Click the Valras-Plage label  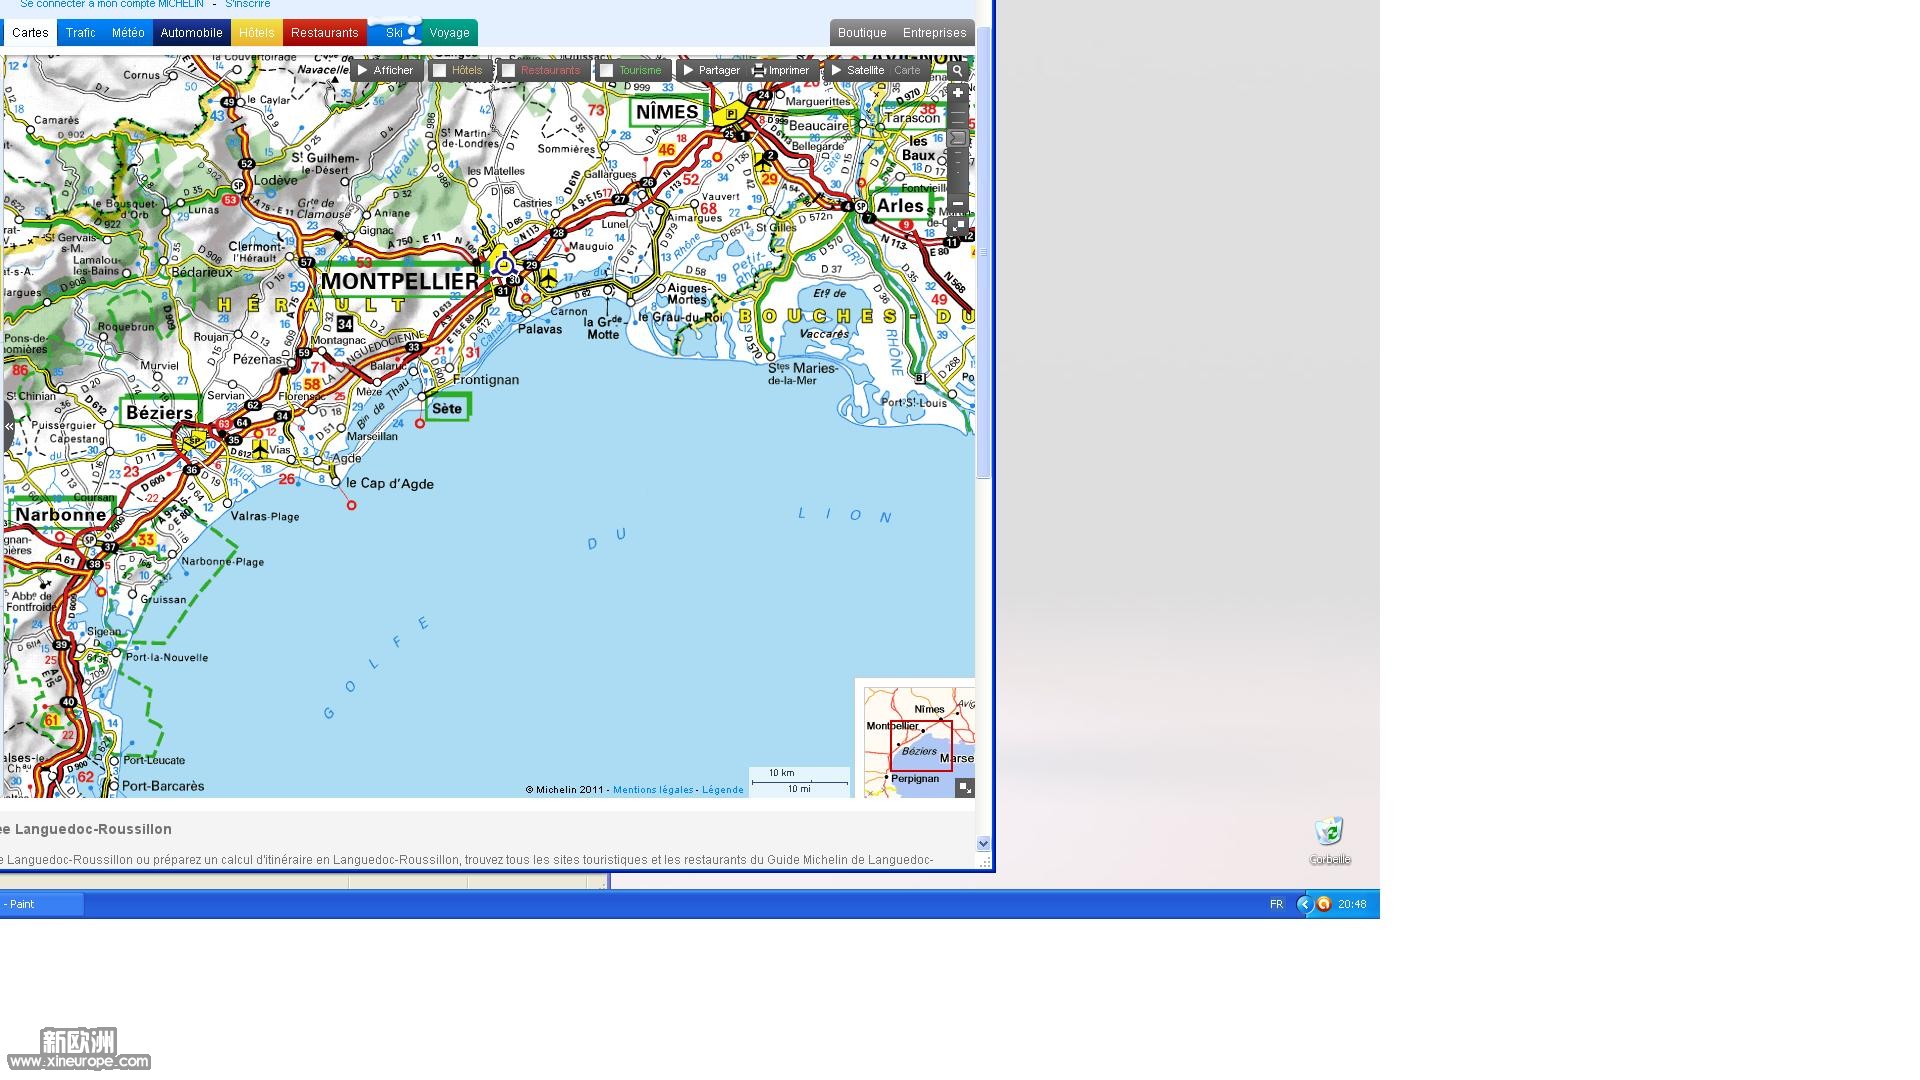[265, 517]
